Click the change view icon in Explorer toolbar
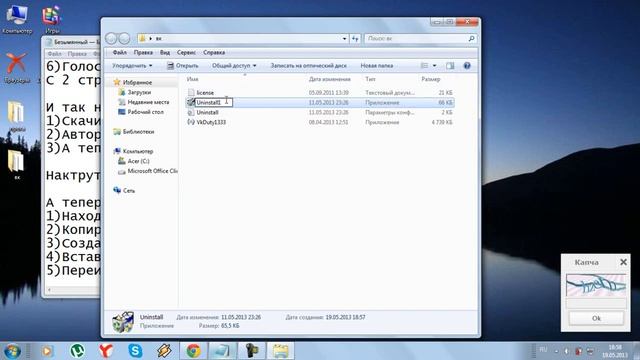The width and height of the screenshot is (640, 360). coord(424,65)
